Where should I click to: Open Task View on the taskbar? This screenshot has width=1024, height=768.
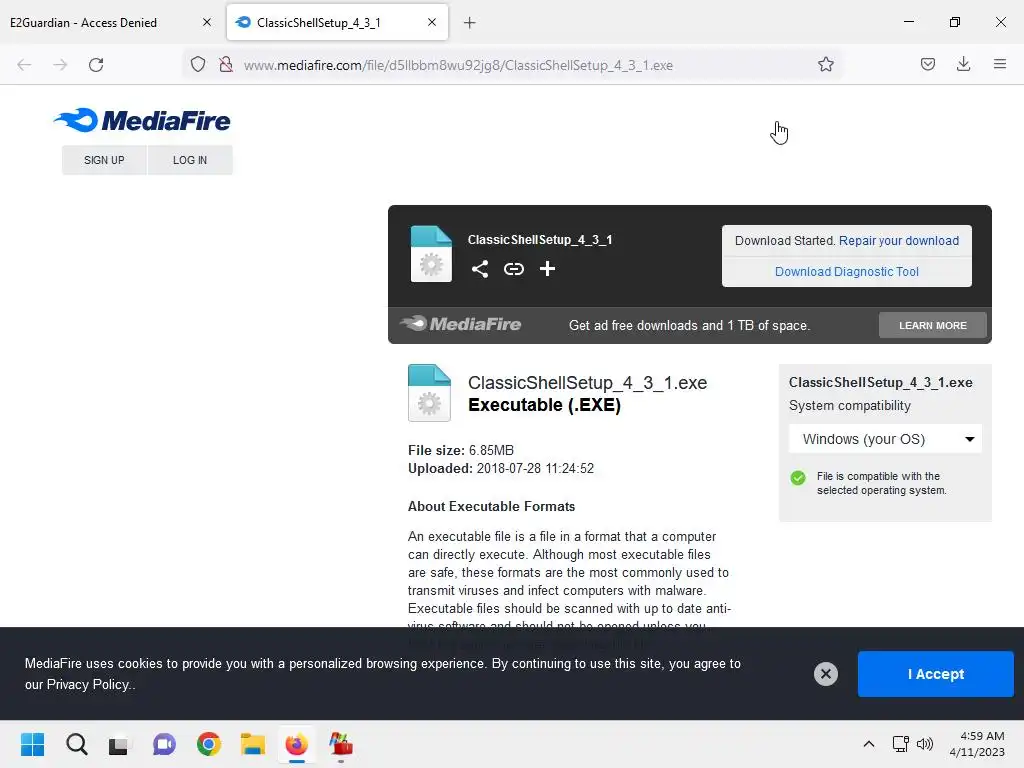[x=120, y=744]
